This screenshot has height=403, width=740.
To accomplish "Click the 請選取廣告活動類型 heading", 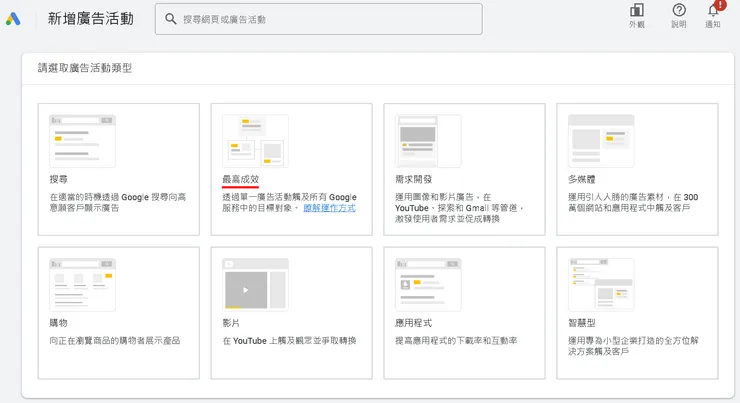I will 85,68.
